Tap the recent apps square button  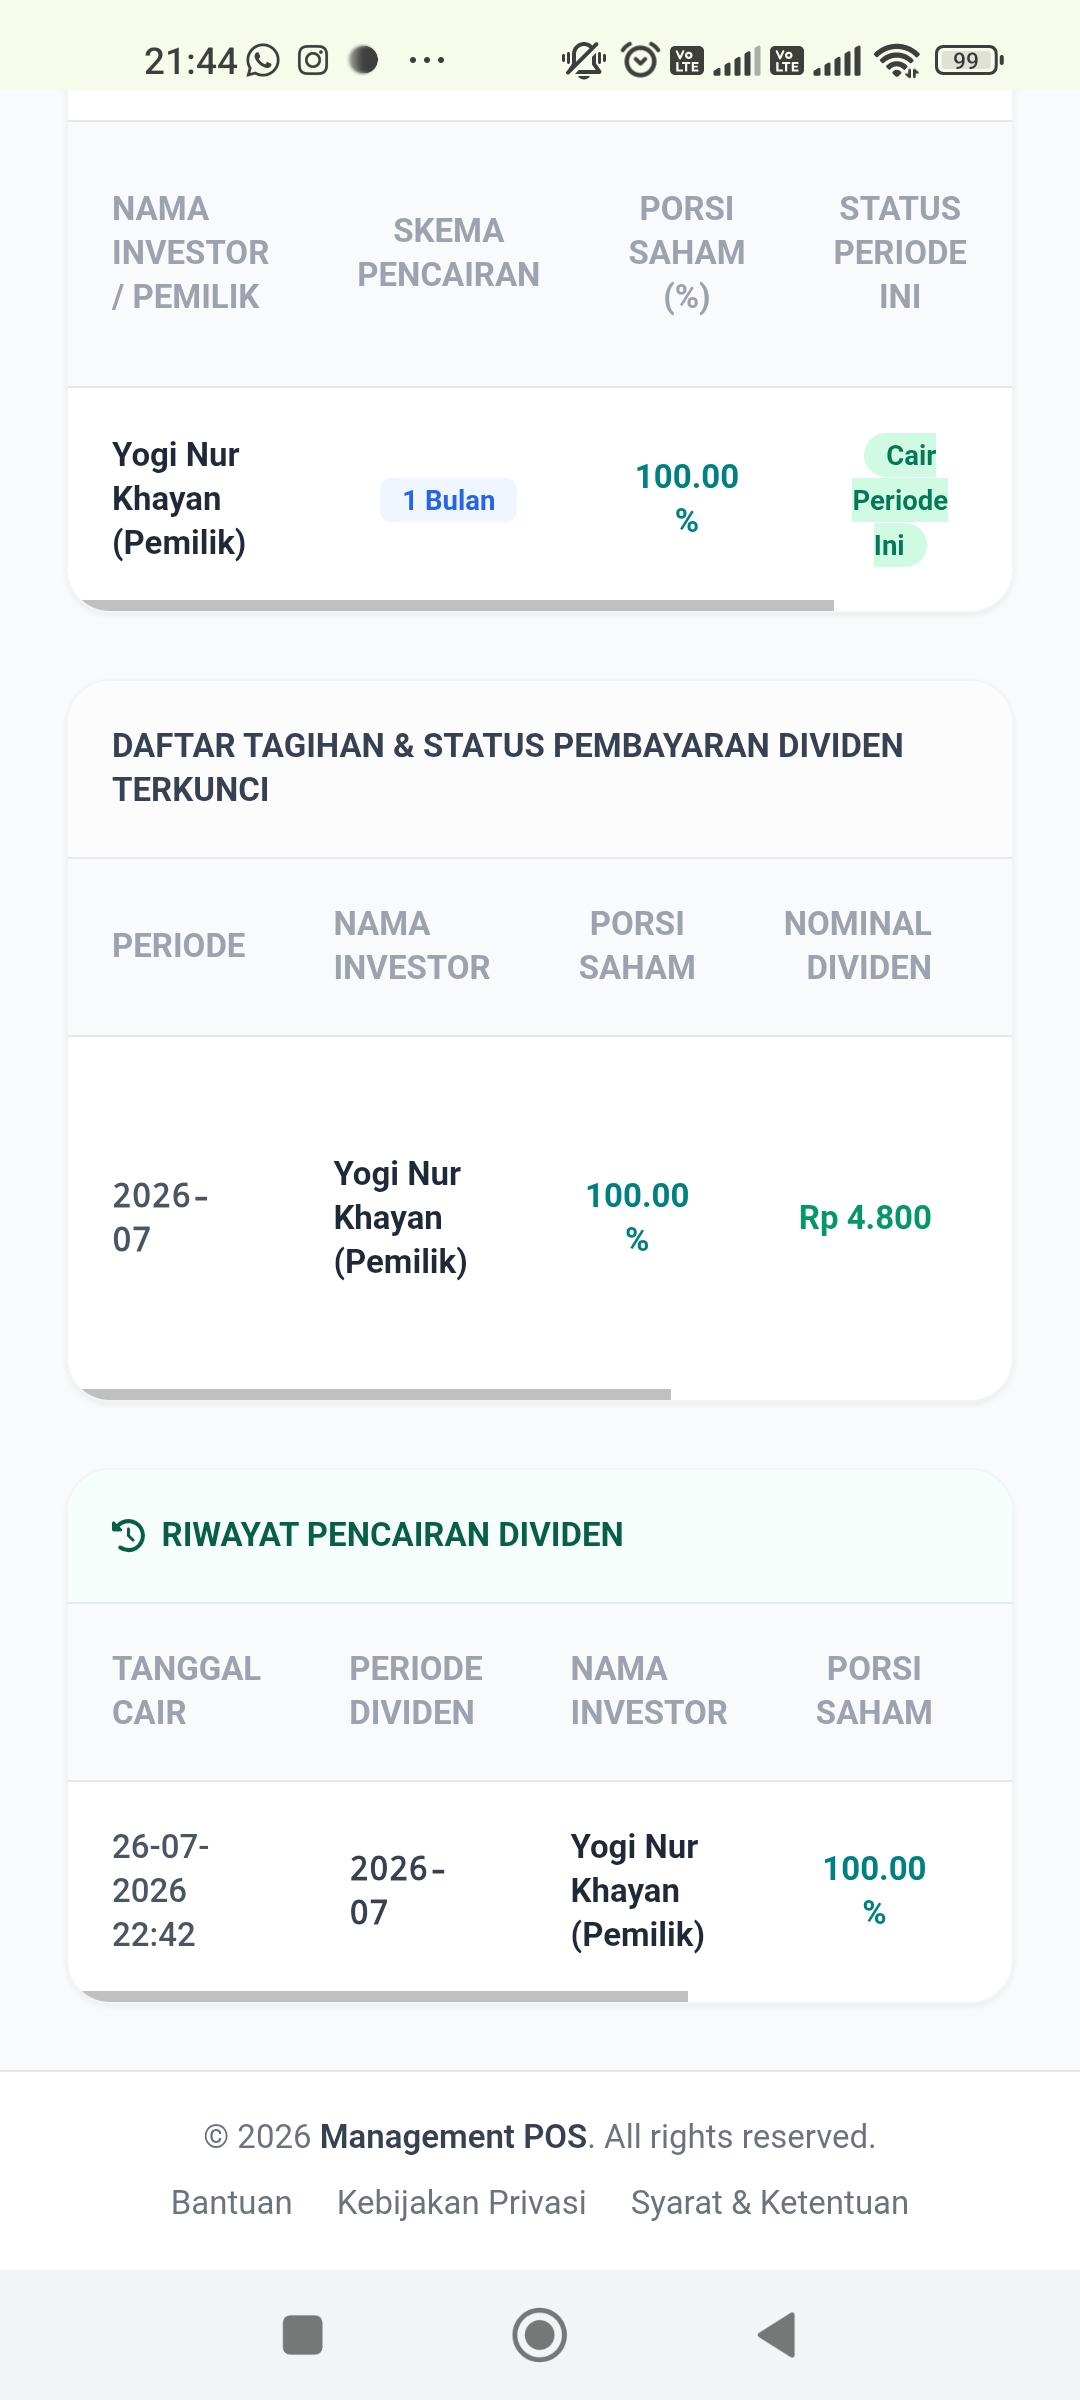point(303,2335)
